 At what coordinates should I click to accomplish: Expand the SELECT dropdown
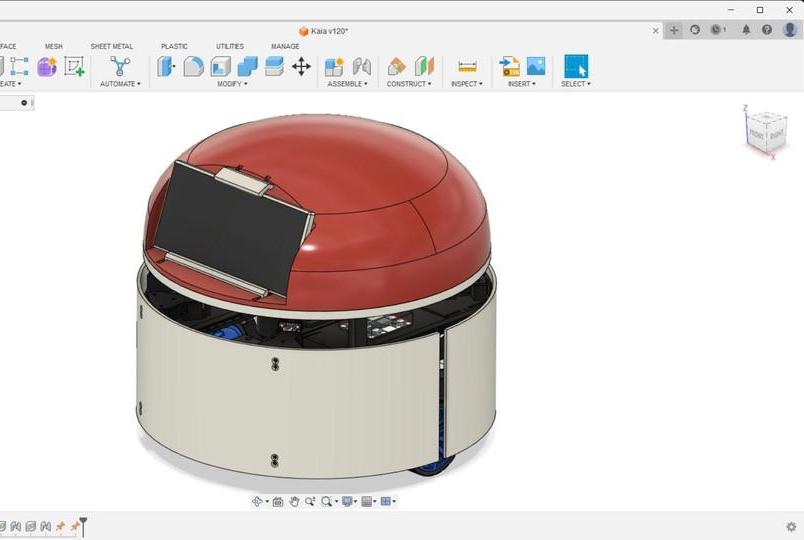point(576,84)
